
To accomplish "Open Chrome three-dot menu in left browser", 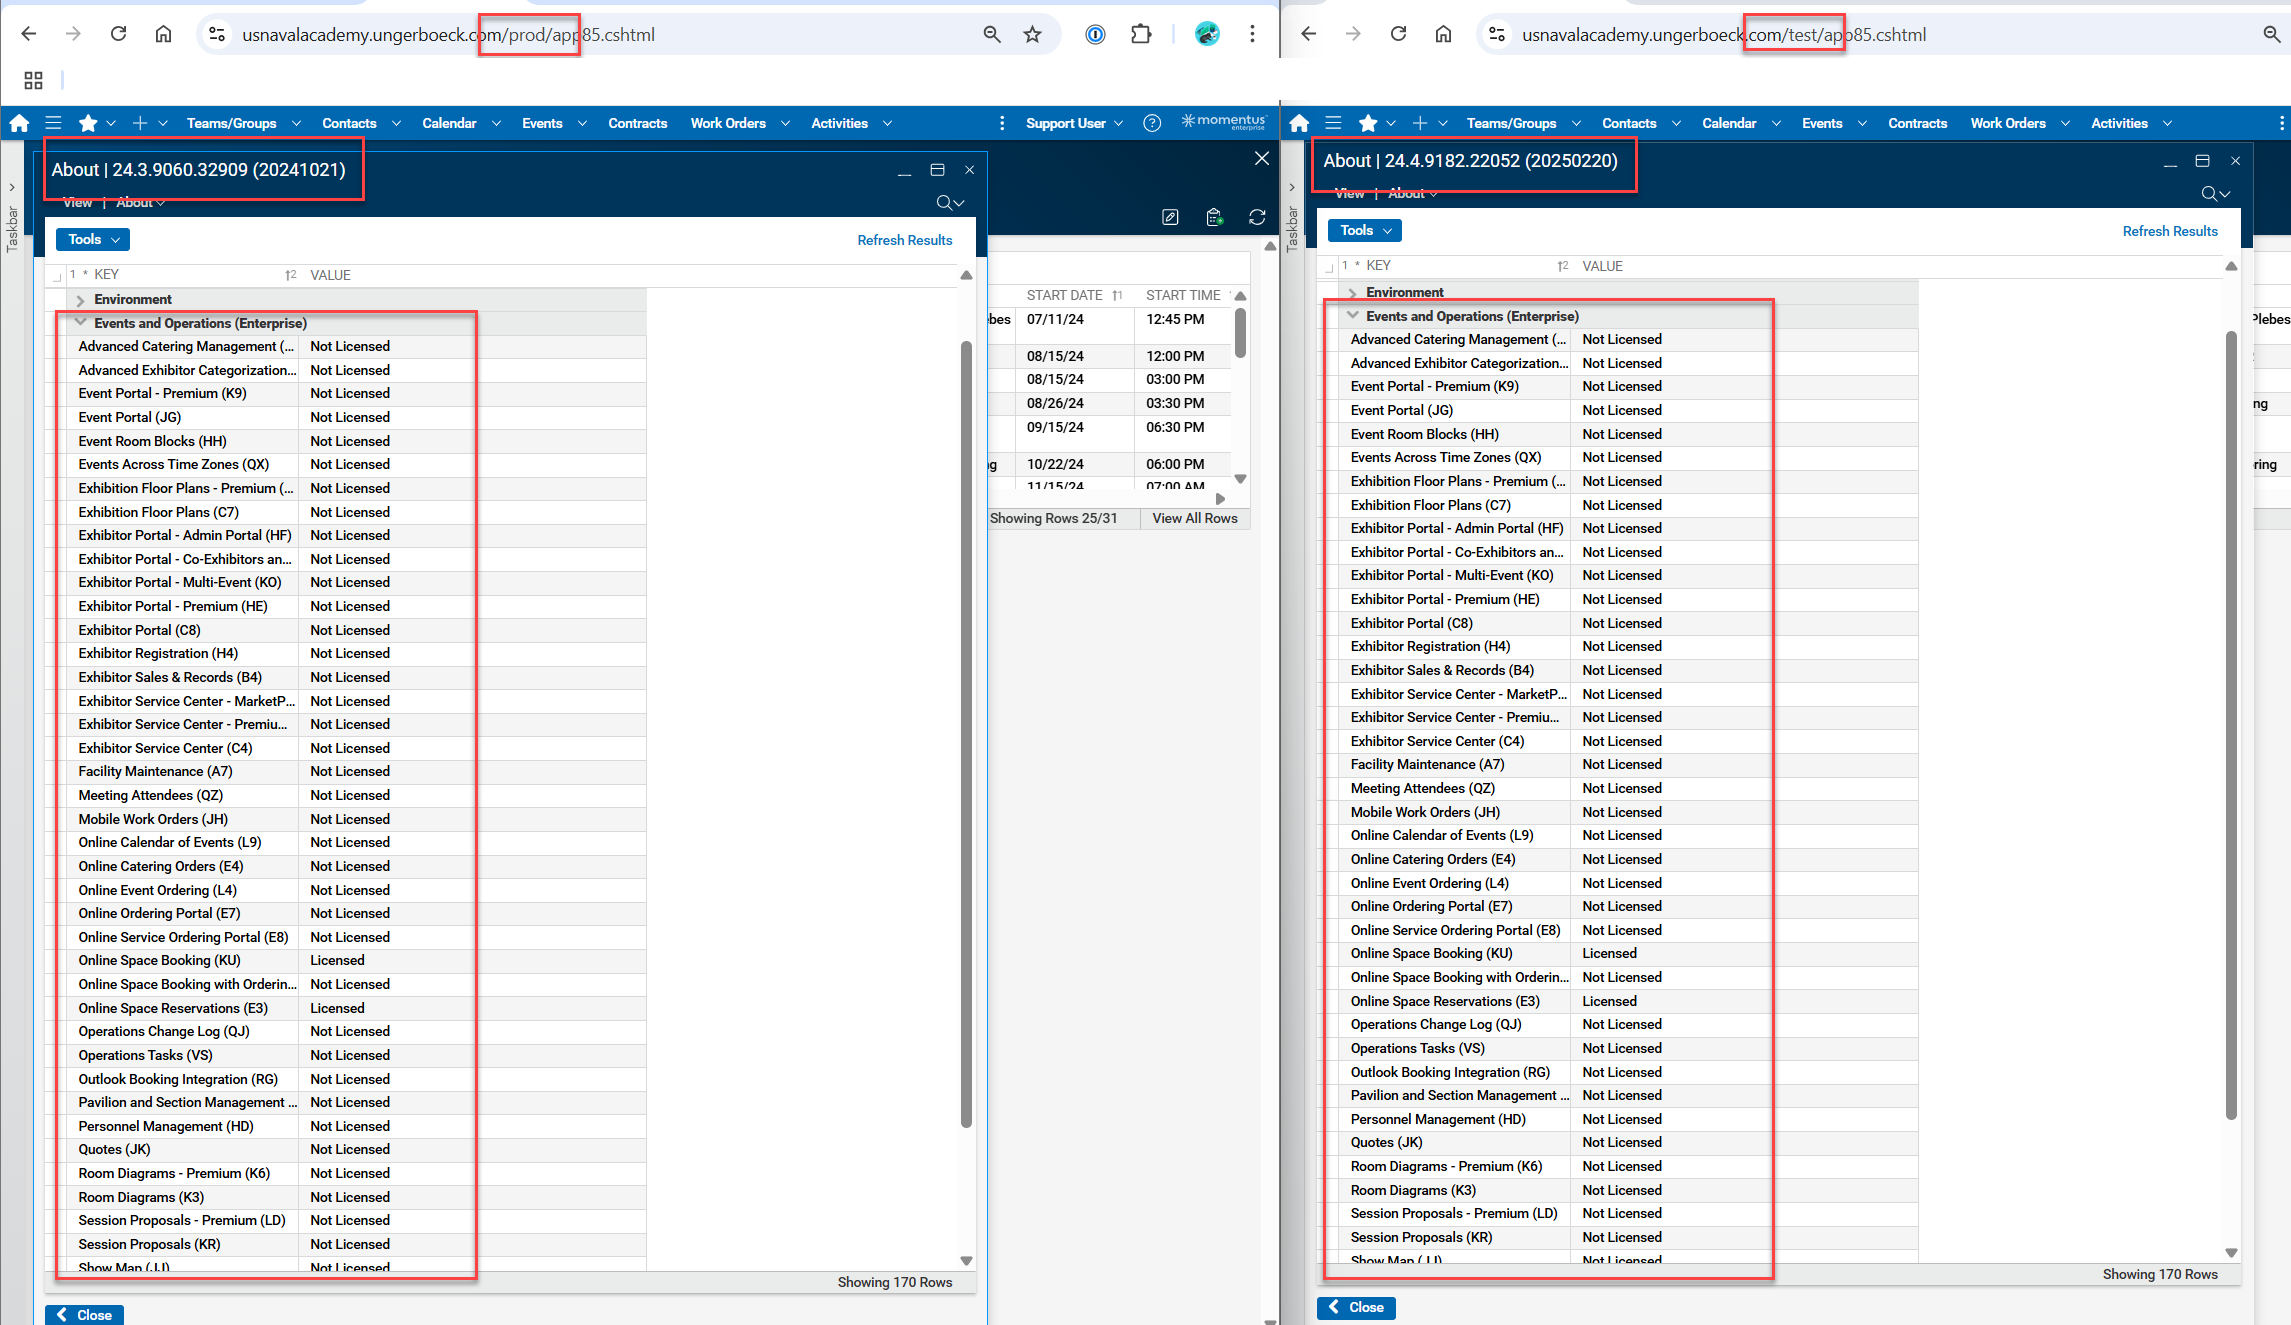I will point(1252,34).
